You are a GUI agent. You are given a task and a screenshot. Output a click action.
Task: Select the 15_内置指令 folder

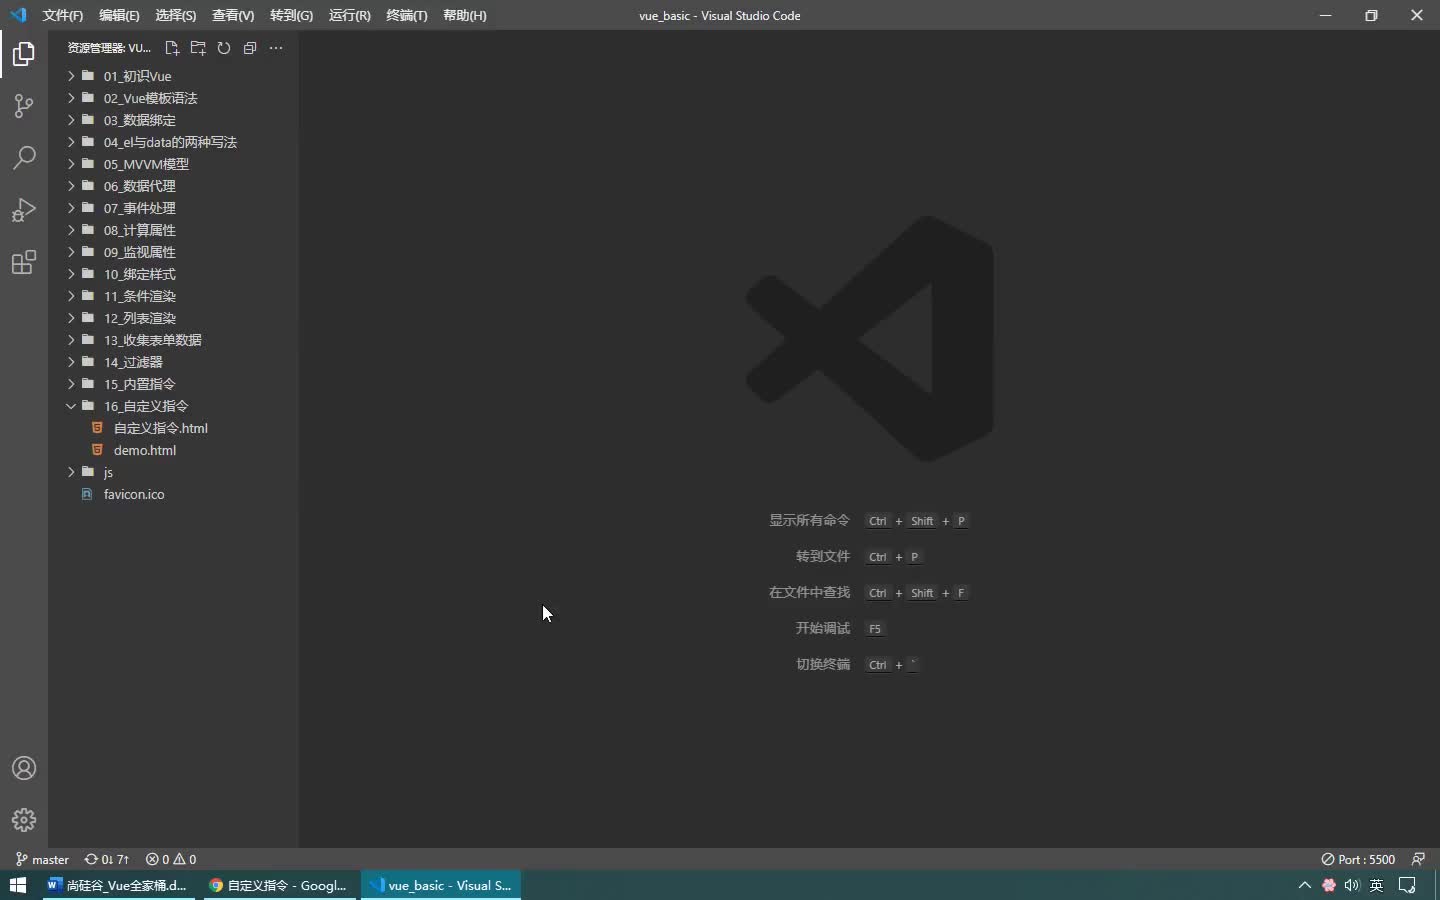point(174,384)
